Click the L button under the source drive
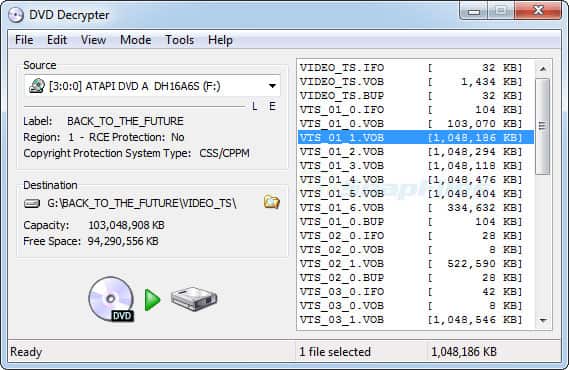Screen dimensions: 569x370 pyautogui.click(x=255, y=106)
